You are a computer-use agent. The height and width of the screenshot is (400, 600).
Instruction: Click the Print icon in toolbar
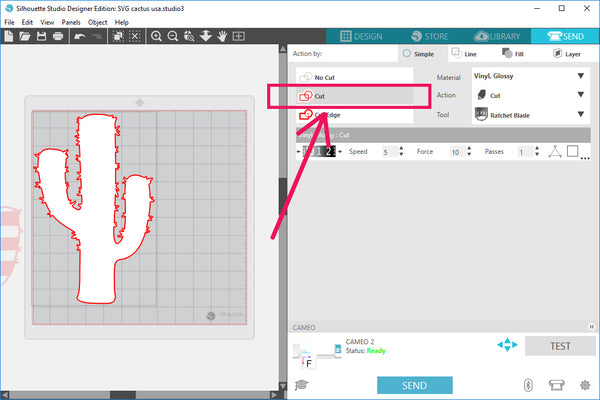(58, 36)
